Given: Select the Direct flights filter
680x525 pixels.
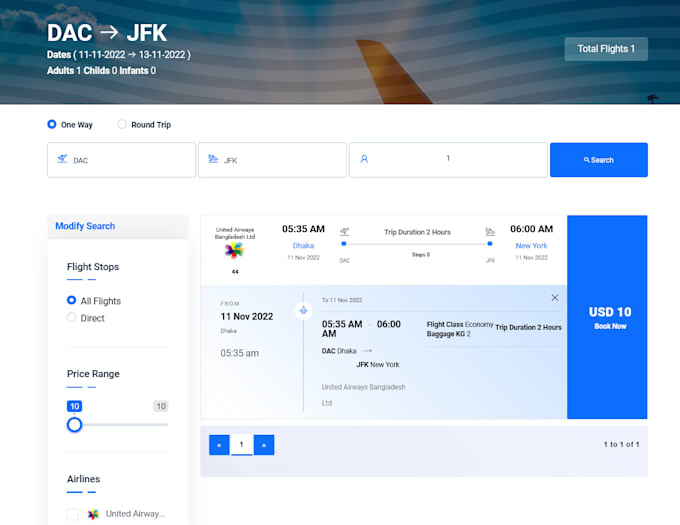Looking at the screenshot, I should 71,317.
